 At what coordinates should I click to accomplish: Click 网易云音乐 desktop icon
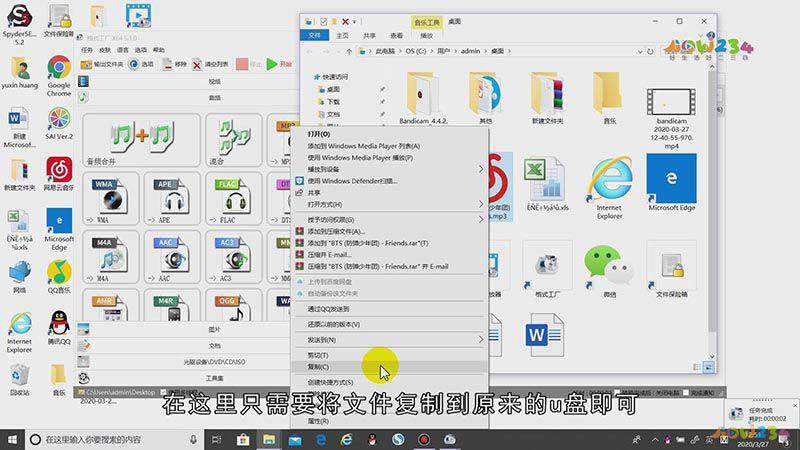(x=59, y=173)
